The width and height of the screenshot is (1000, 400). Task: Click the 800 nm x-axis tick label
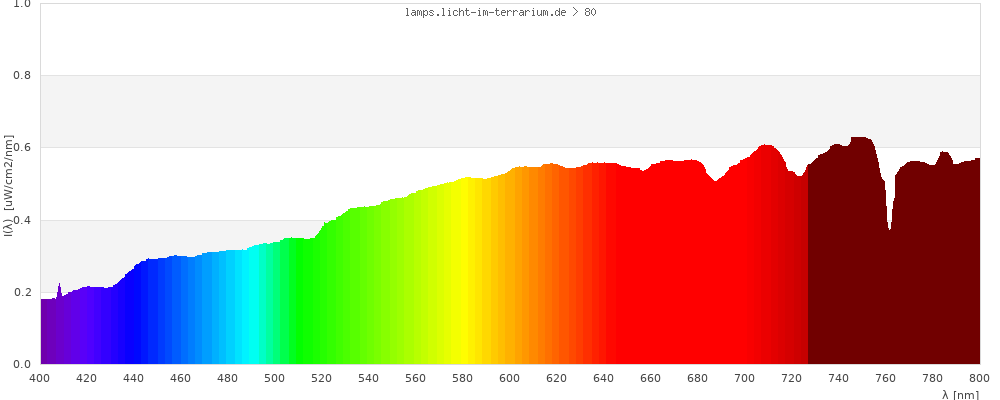pyautogui.click(x=979, y=378)
